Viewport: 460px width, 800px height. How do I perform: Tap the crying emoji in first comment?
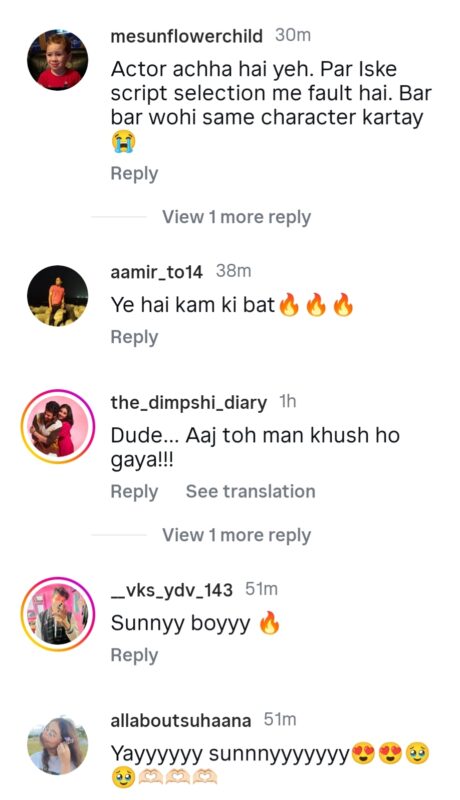pos(123,141)
